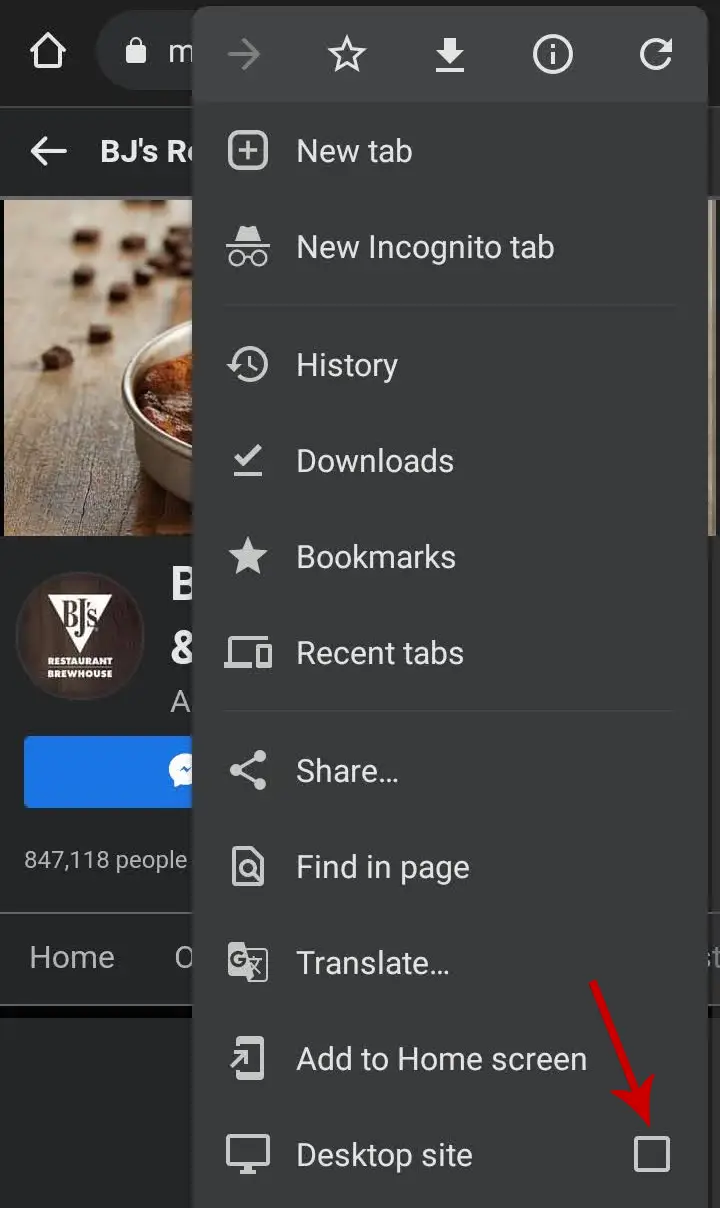
Task: Open page info circle icon
Action: coord(553,54)
